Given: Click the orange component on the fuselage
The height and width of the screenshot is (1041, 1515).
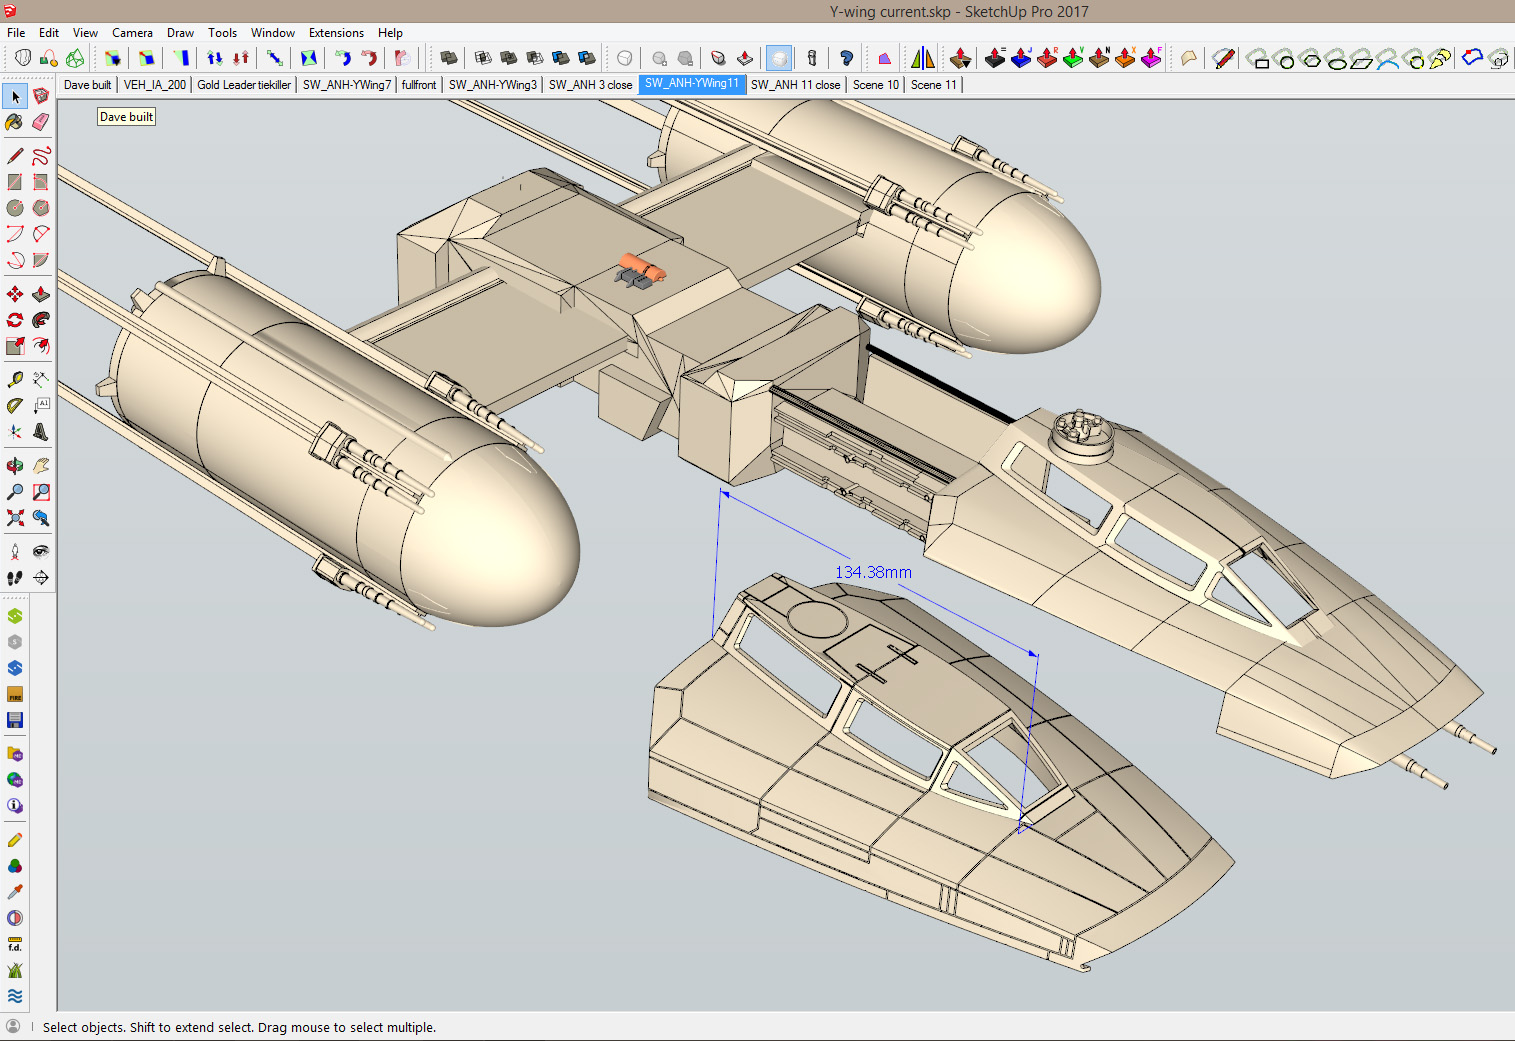Looking at the screenshot, I should 641,267.
